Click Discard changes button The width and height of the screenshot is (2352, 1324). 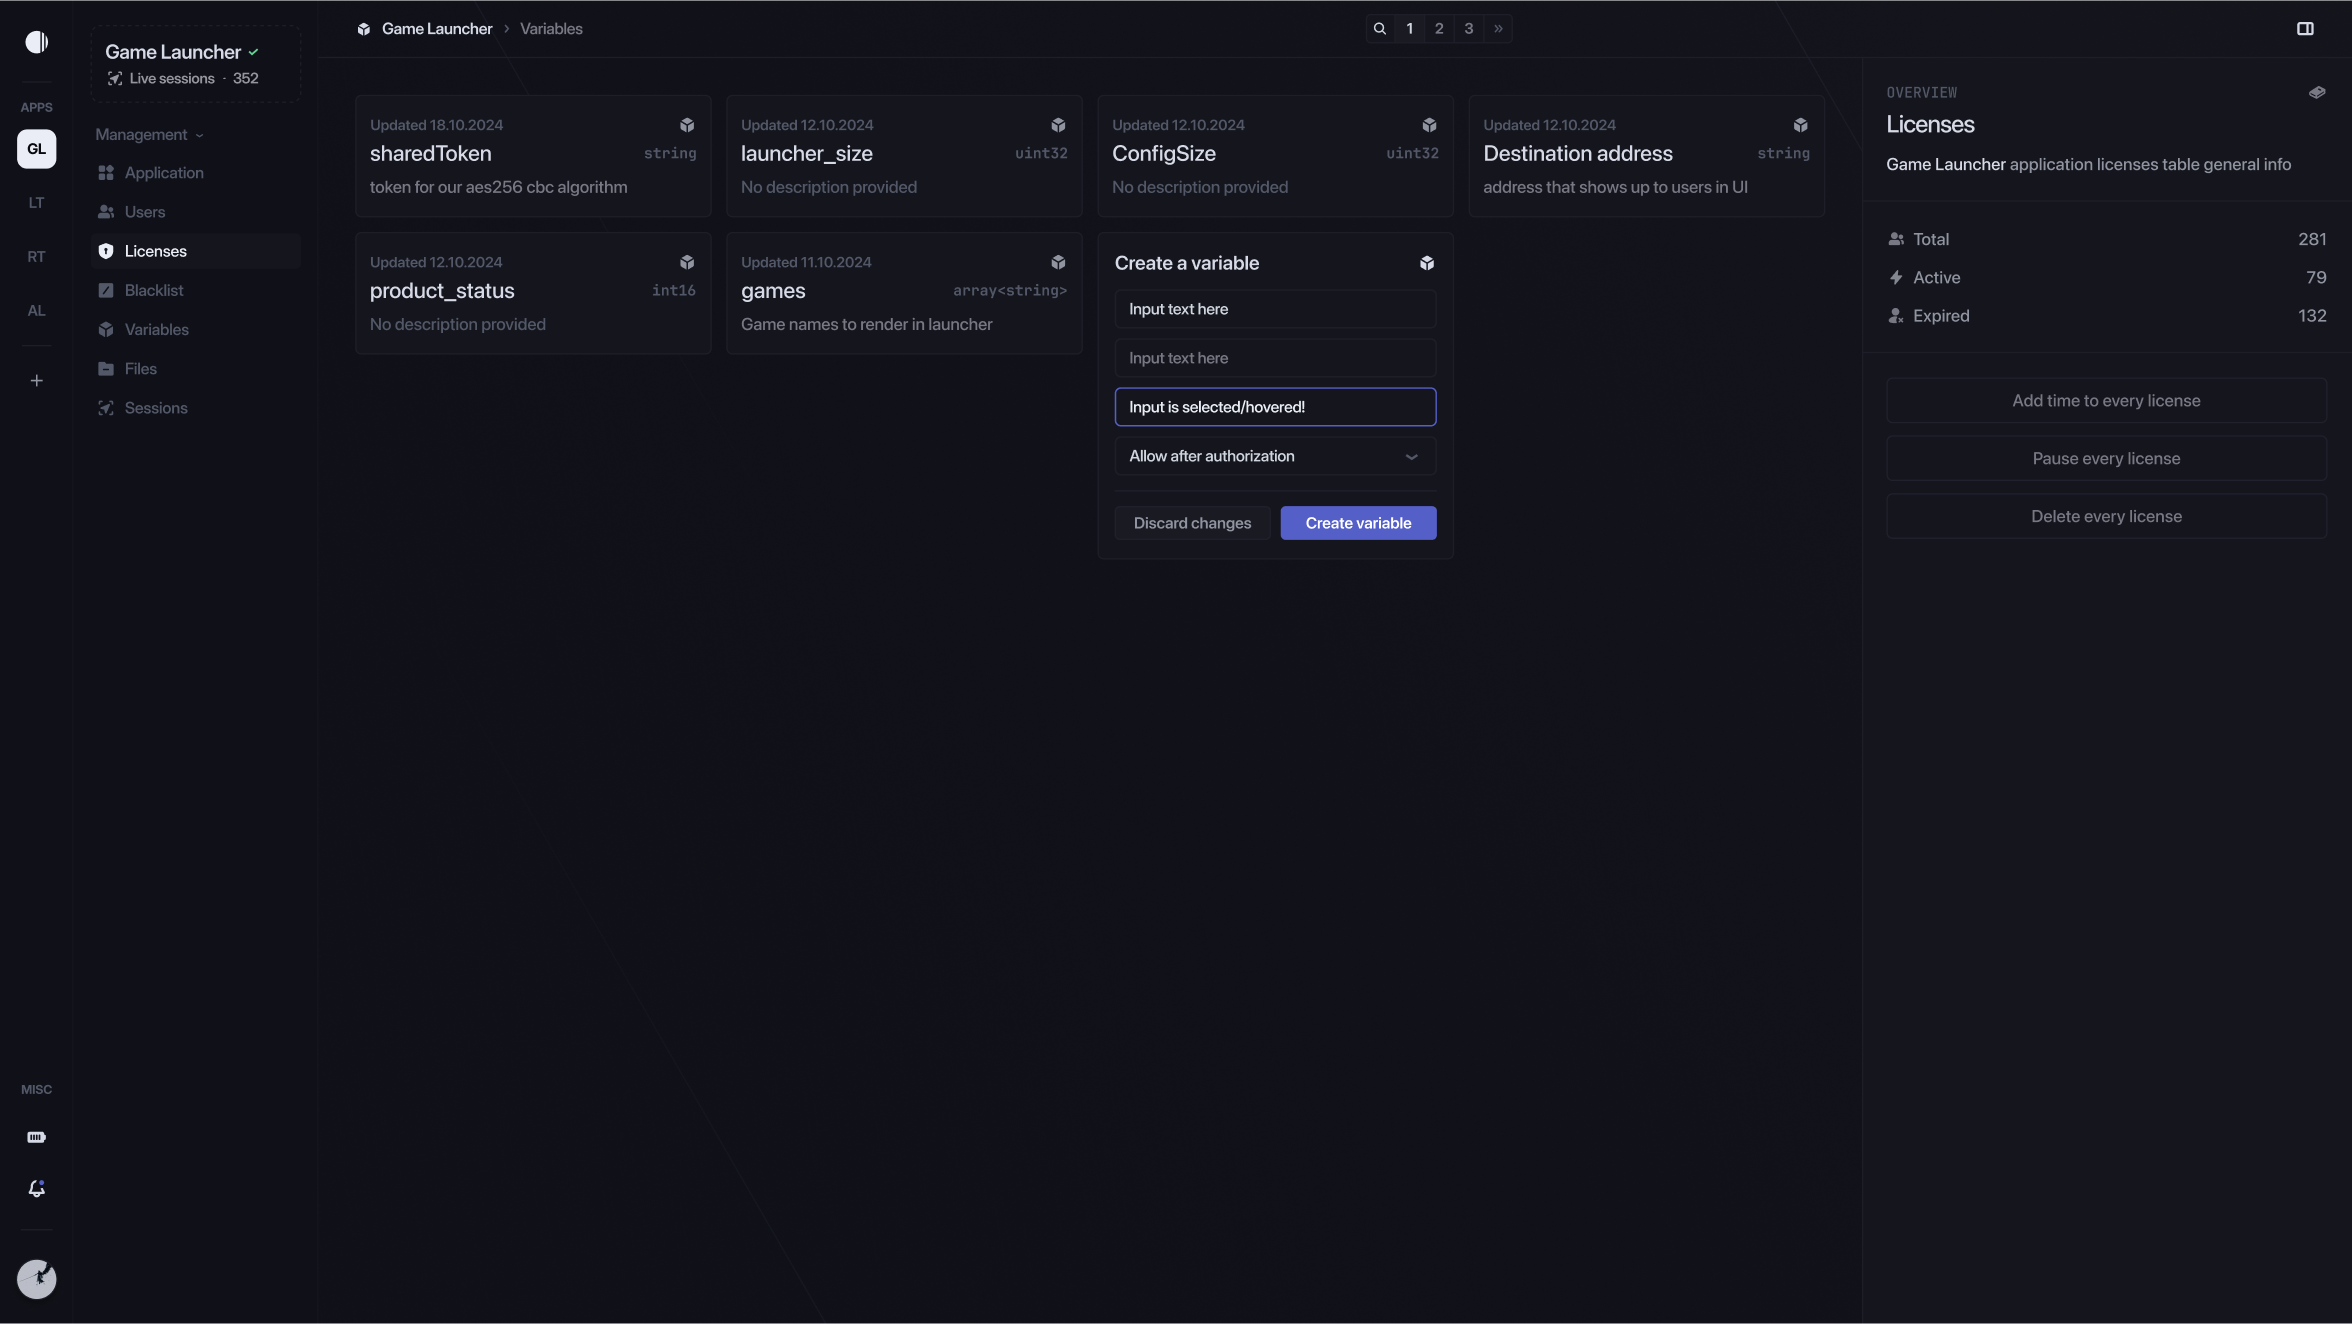(x=1192, y=523)
